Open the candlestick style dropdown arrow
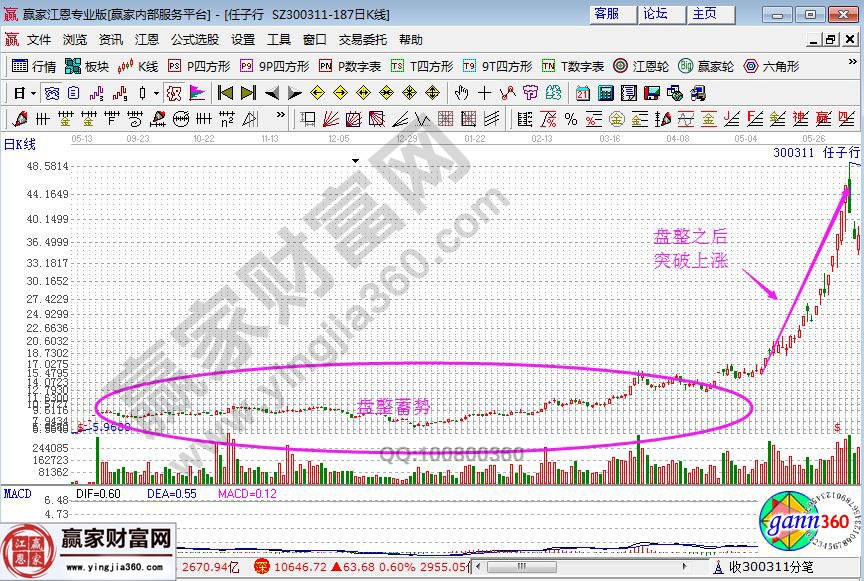 tap(155, 93)
